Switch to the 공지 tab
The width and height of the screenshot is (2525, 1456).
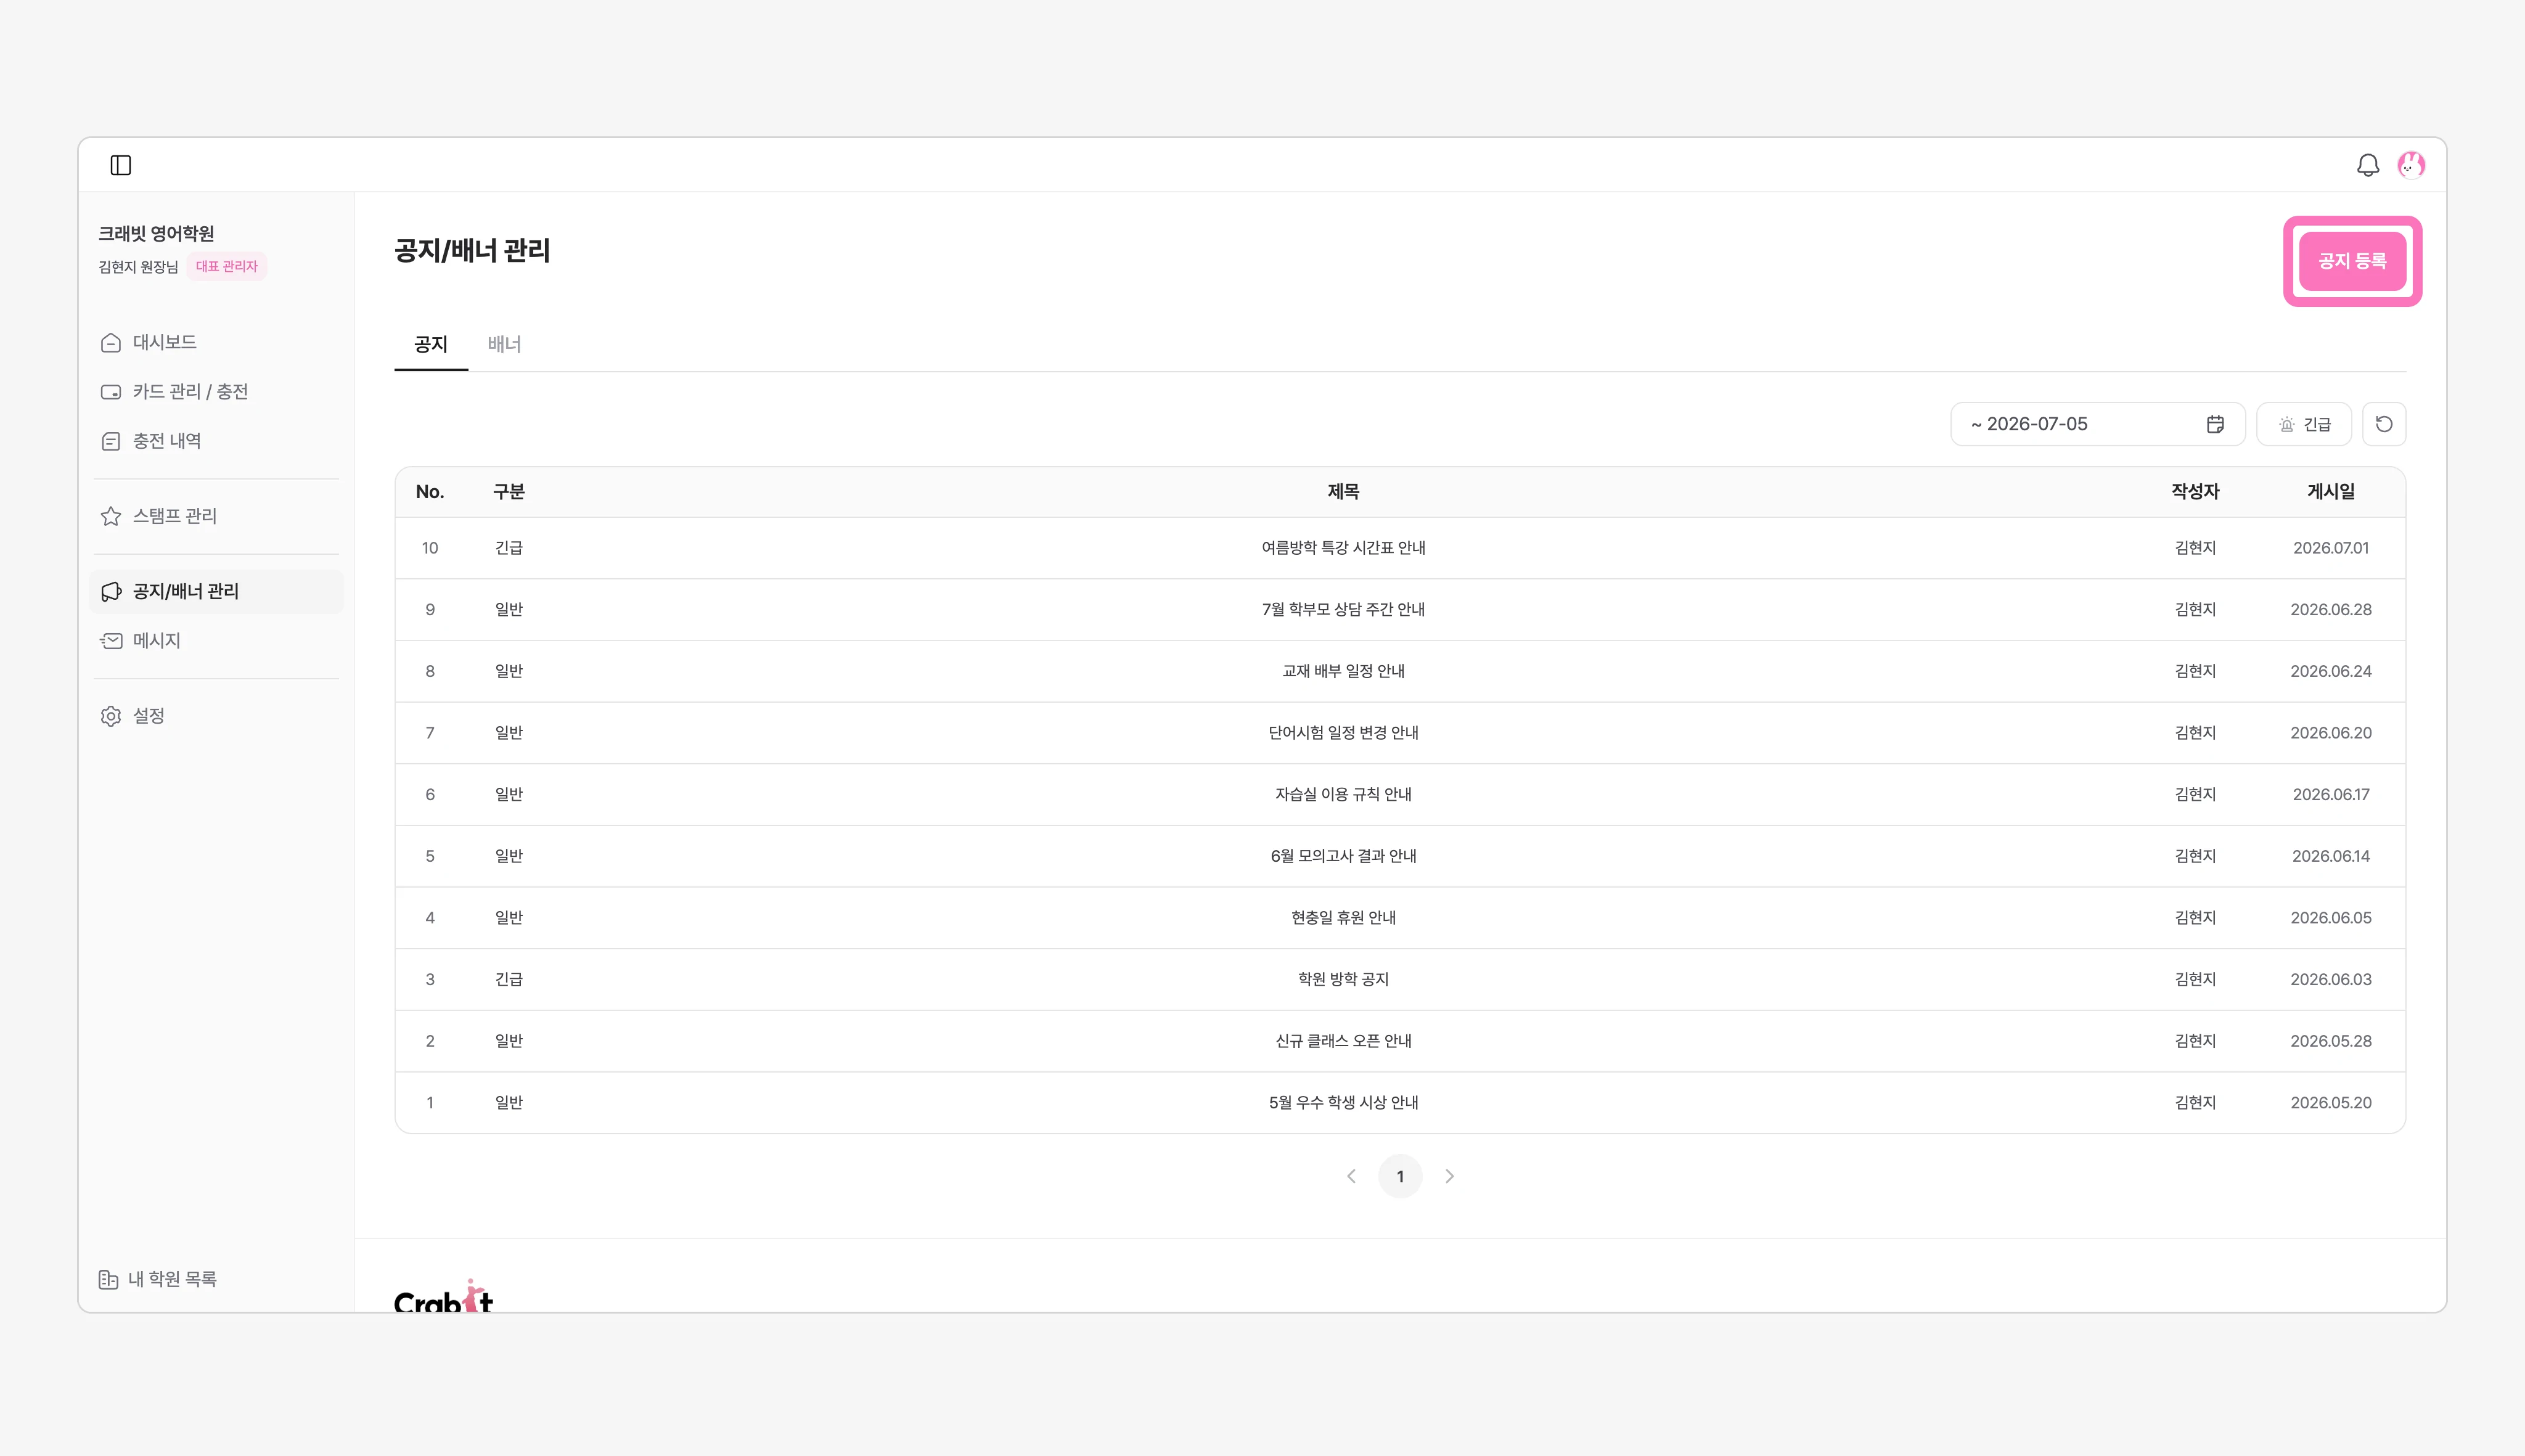click(431, 345)
